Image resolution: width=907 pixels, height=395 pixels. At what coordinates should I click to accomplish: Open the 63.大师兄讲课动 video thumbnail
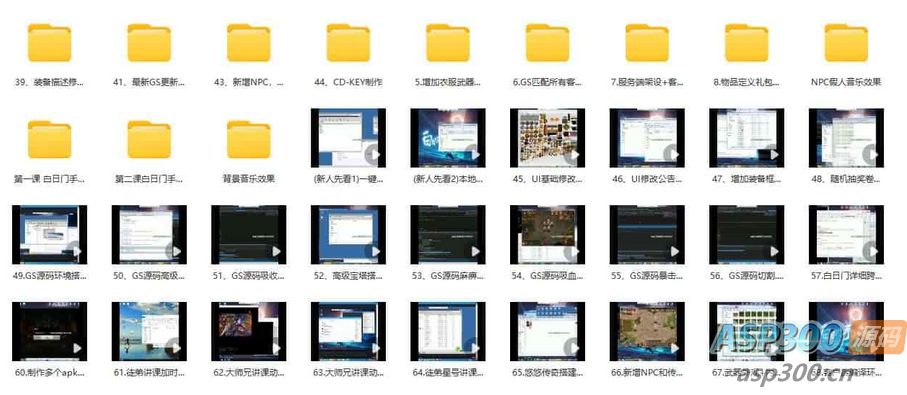(348, 331)
